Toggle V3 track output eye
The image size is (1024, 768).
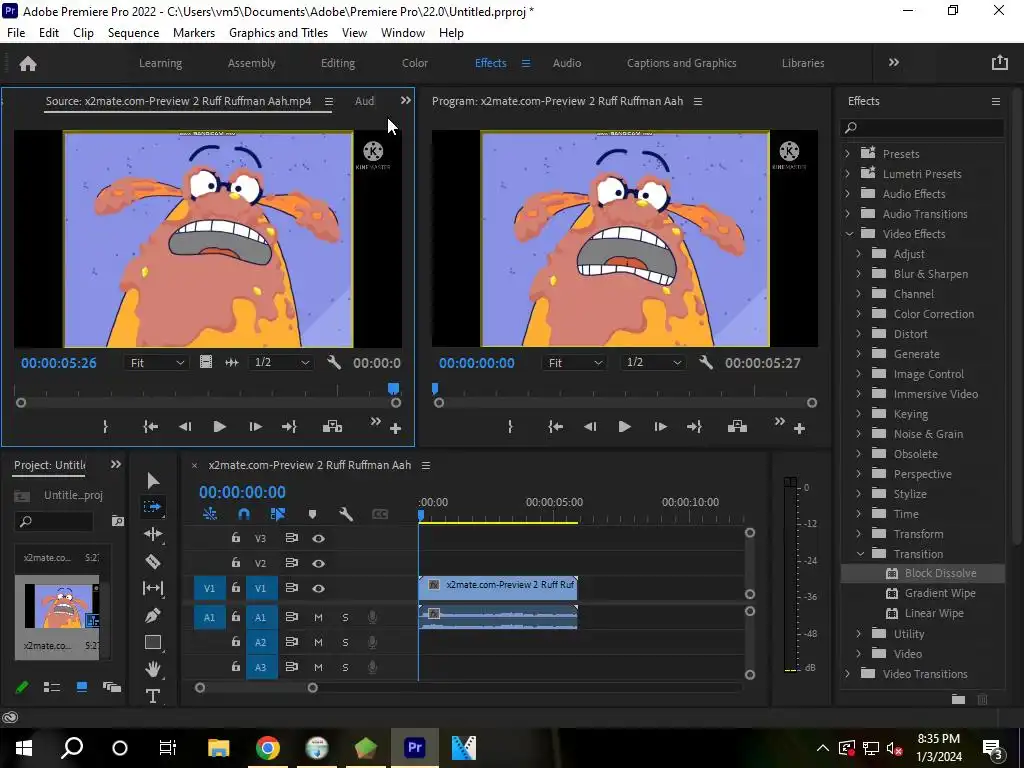tap(318, 538)
